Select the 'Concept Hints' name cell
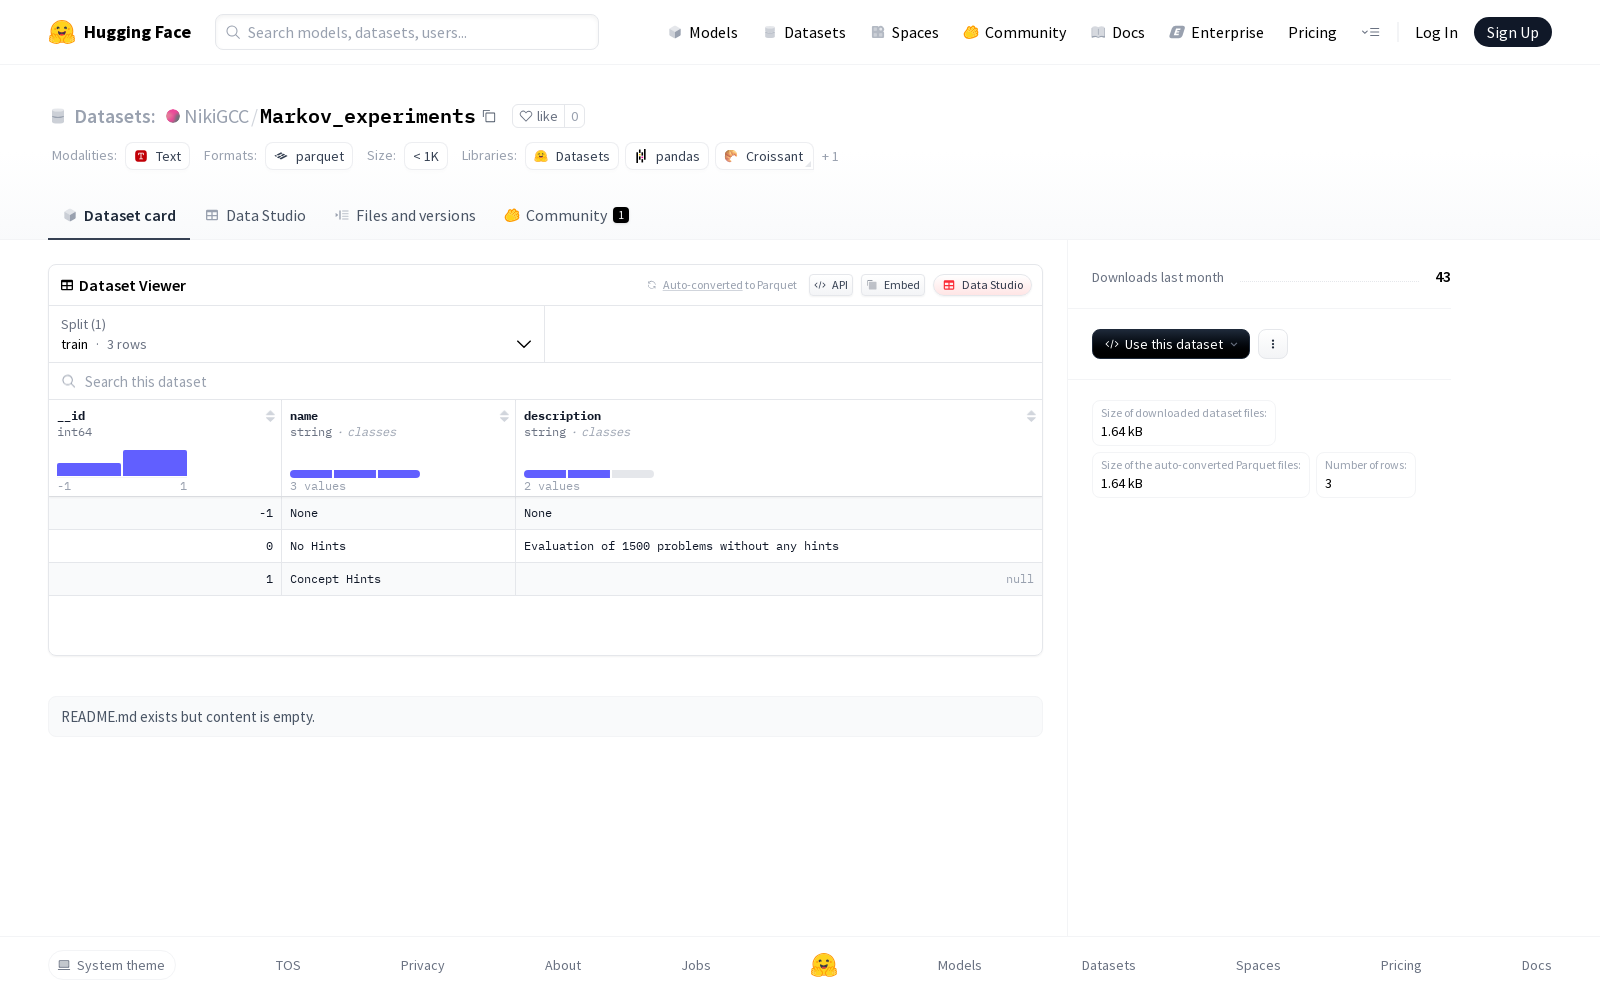This screenshot has height=1000, width=1600. (x=398, y=579)
